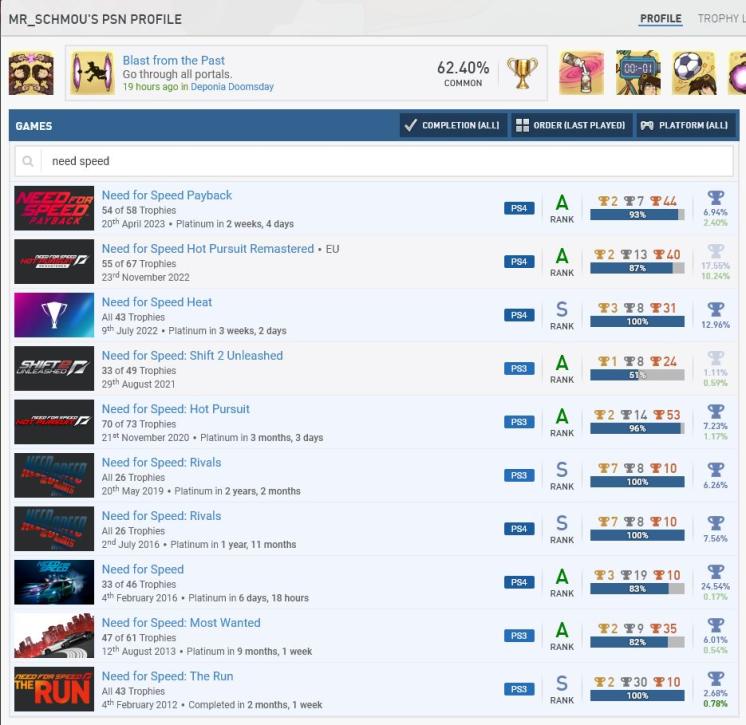Click the Shift 2 Unleashed cover thumbnail
The image size is (746, 725).
coord(54,368)
